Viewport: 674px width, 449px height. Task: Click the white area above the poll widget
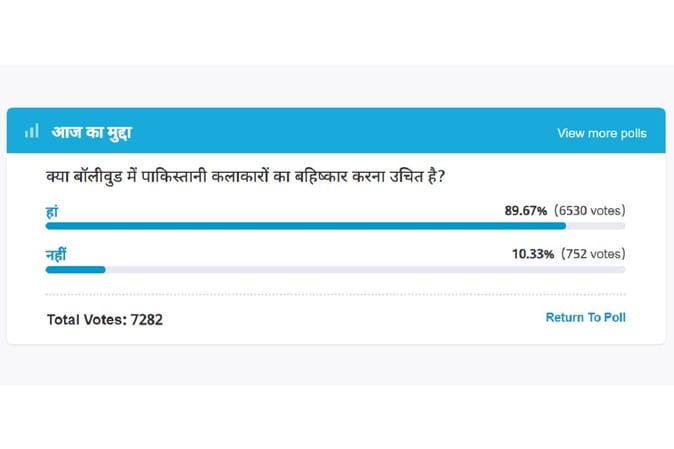[x=337, y=32]
